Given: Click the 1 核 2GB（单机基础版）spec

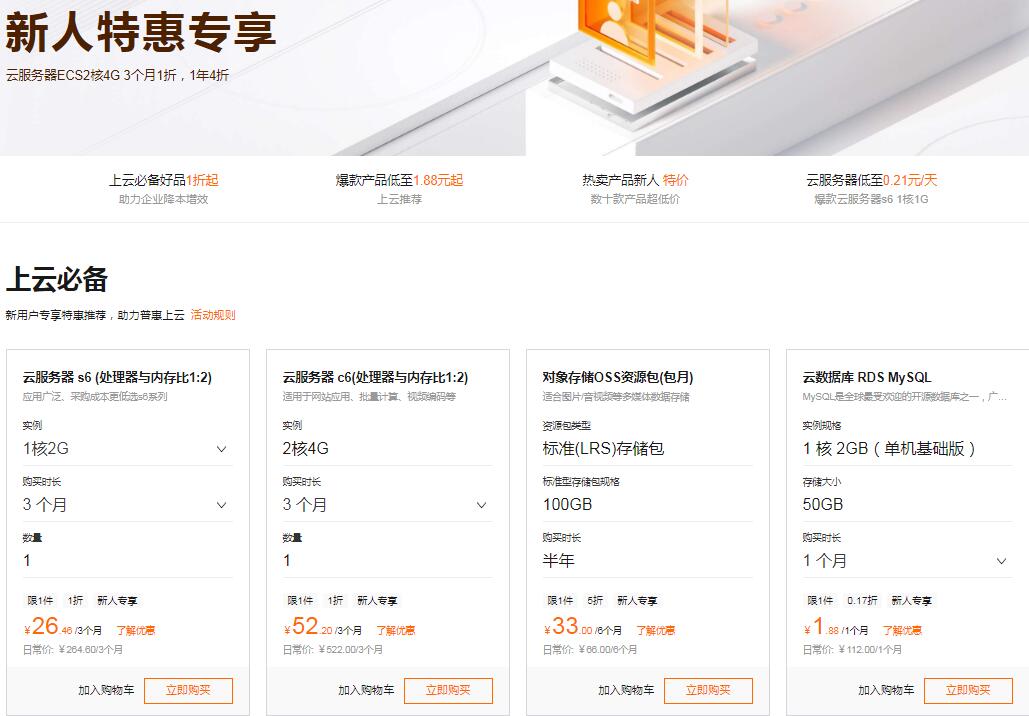Looking at the screenshot, I should click(889, 449).
